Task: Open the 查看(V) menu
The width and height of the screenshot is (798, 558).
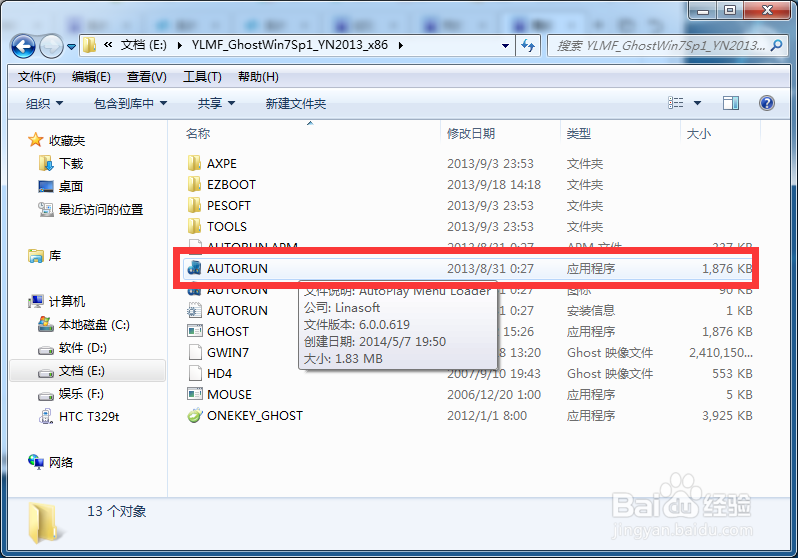Action: 147,77
